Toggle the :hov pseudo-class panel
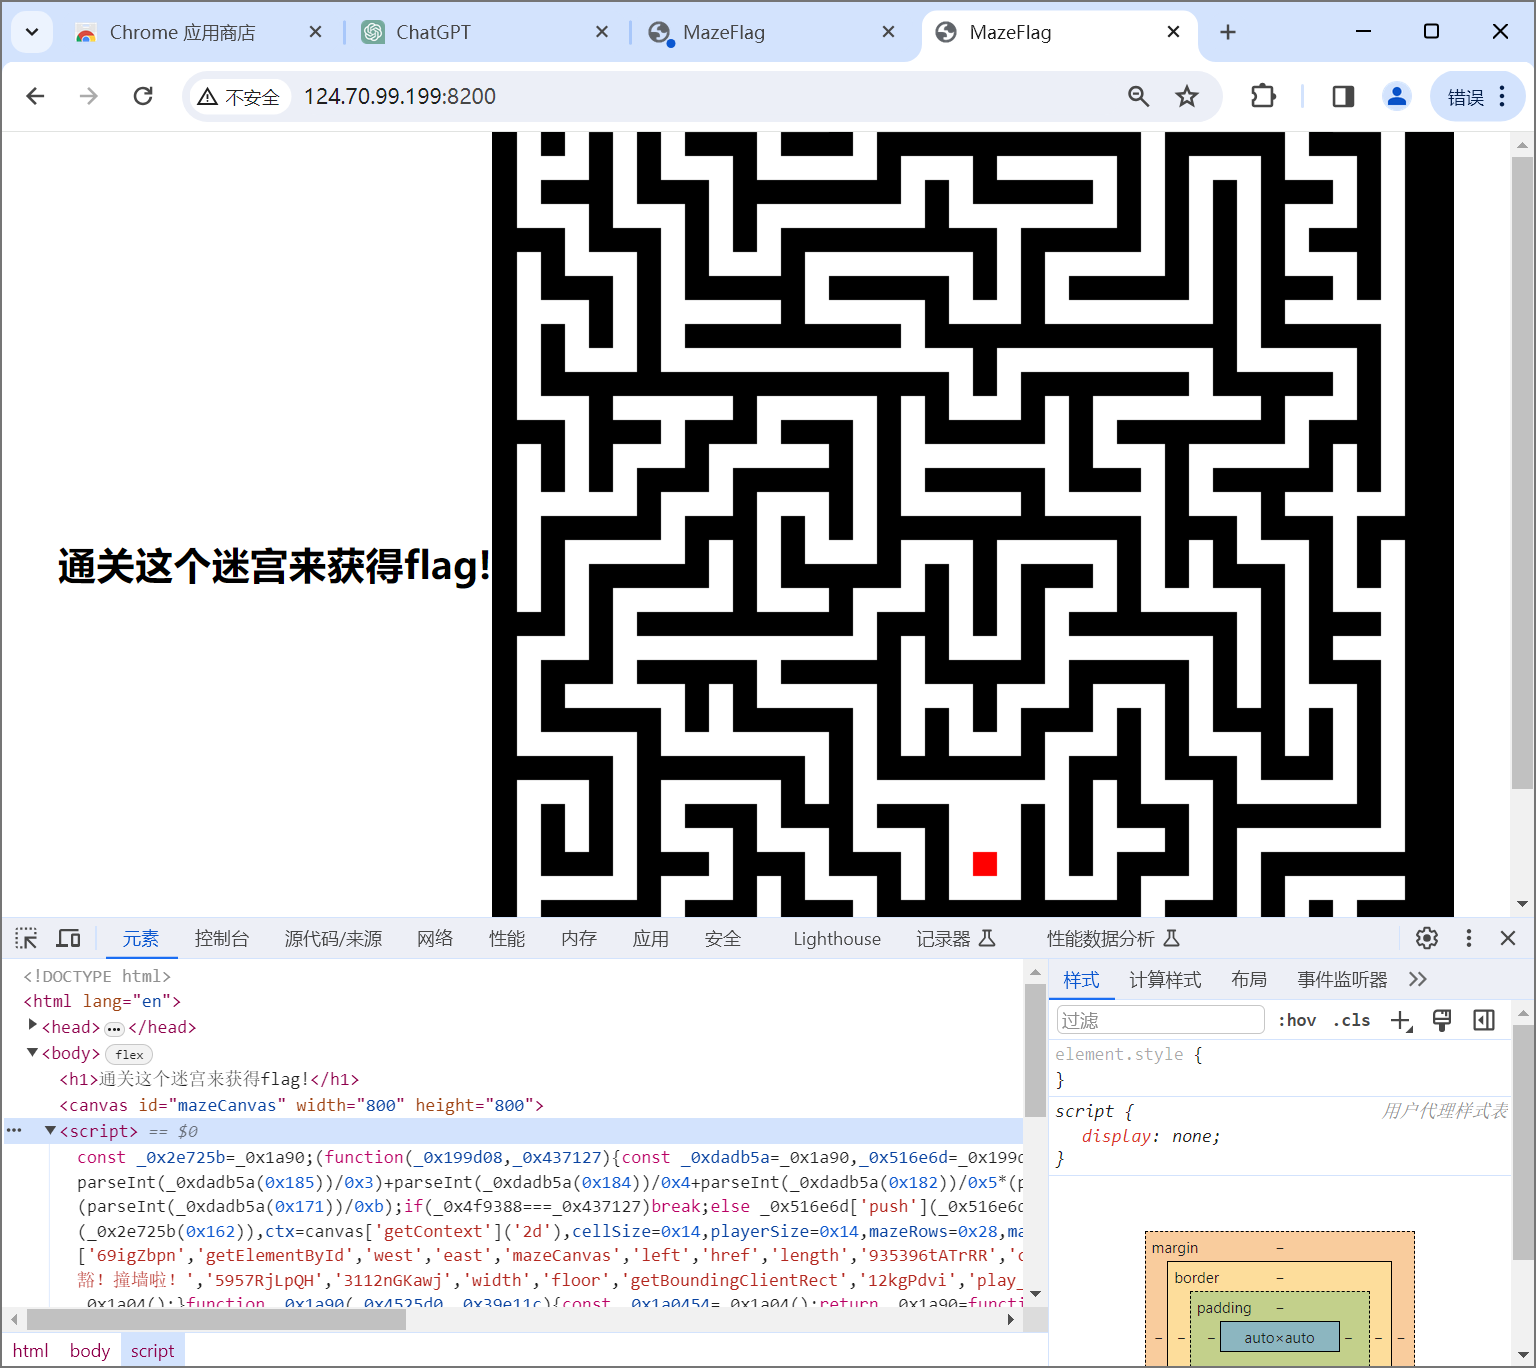This screenshot has height=1368, width=1536. click(x=1297, y=1020)
